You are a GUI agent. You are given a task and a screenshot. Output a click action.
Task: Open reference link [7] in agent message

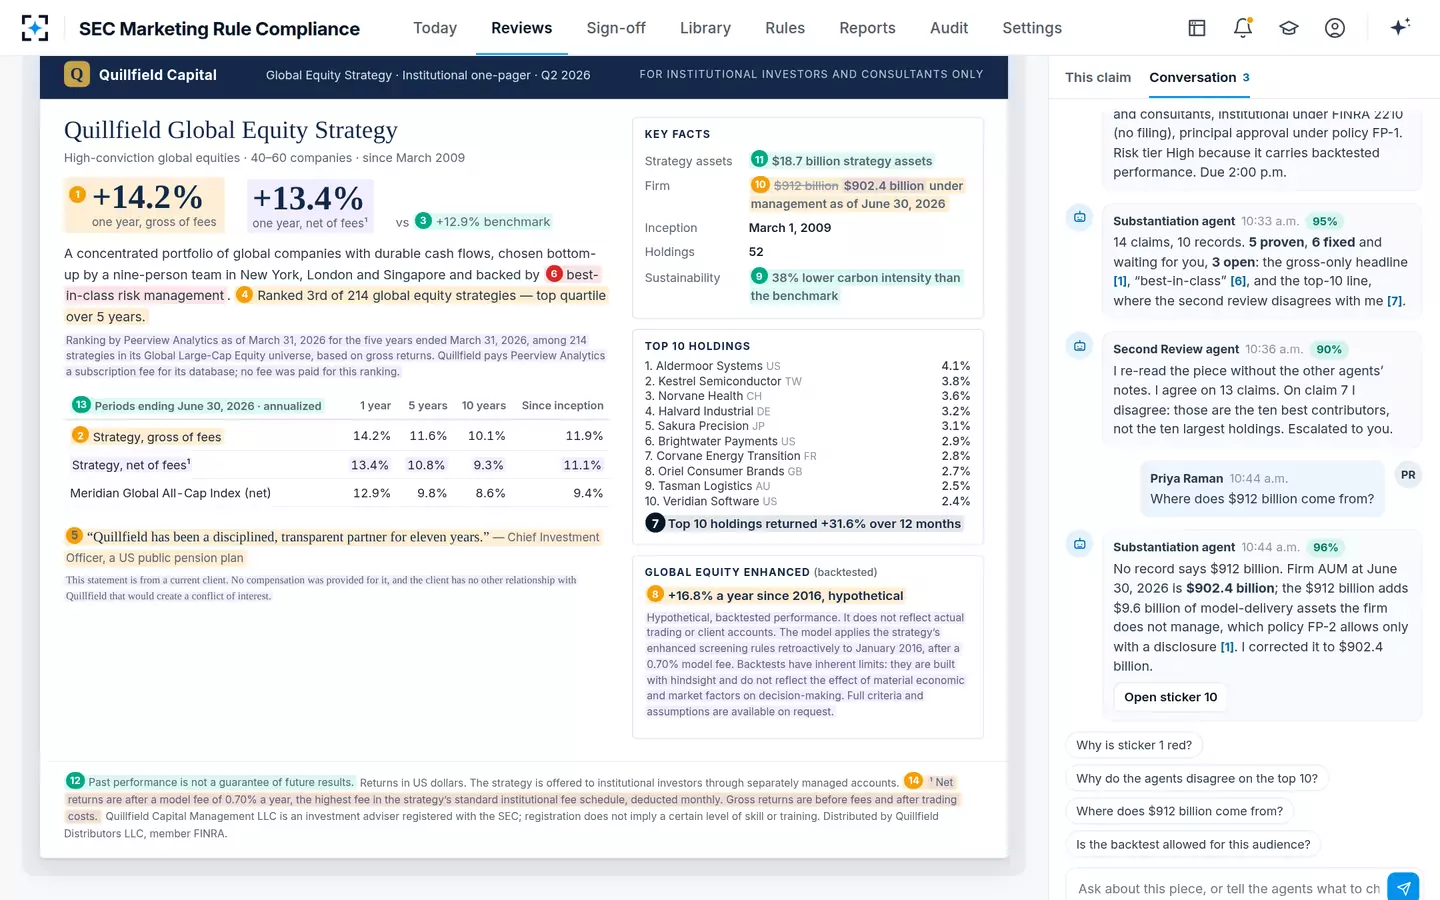click(x=1395, y=301)
